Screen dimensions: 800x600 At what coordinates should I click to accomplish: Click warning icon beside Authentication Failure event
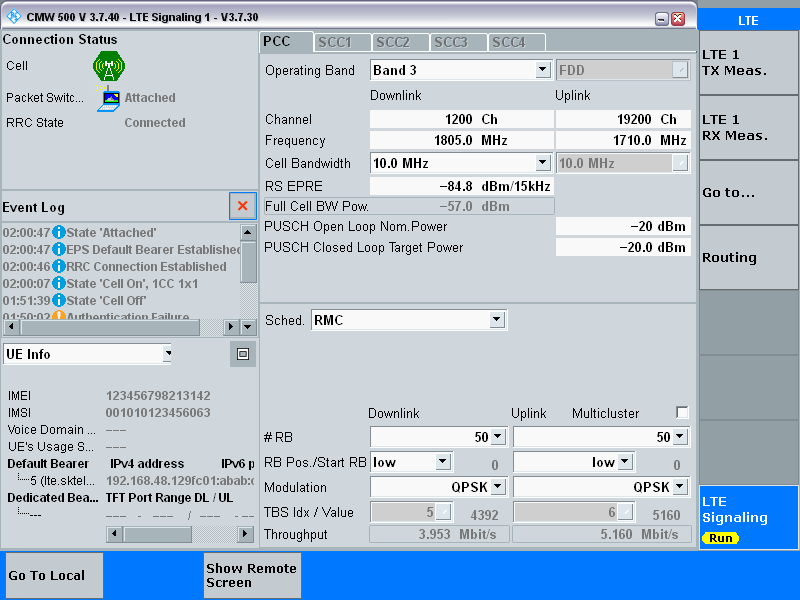pyautogui.click(x=59, y=316)
